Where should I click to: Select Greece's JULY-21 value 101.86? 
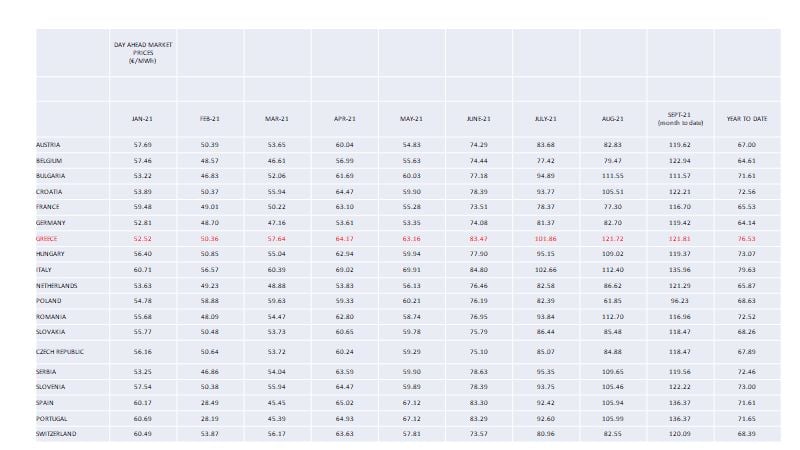545,239
